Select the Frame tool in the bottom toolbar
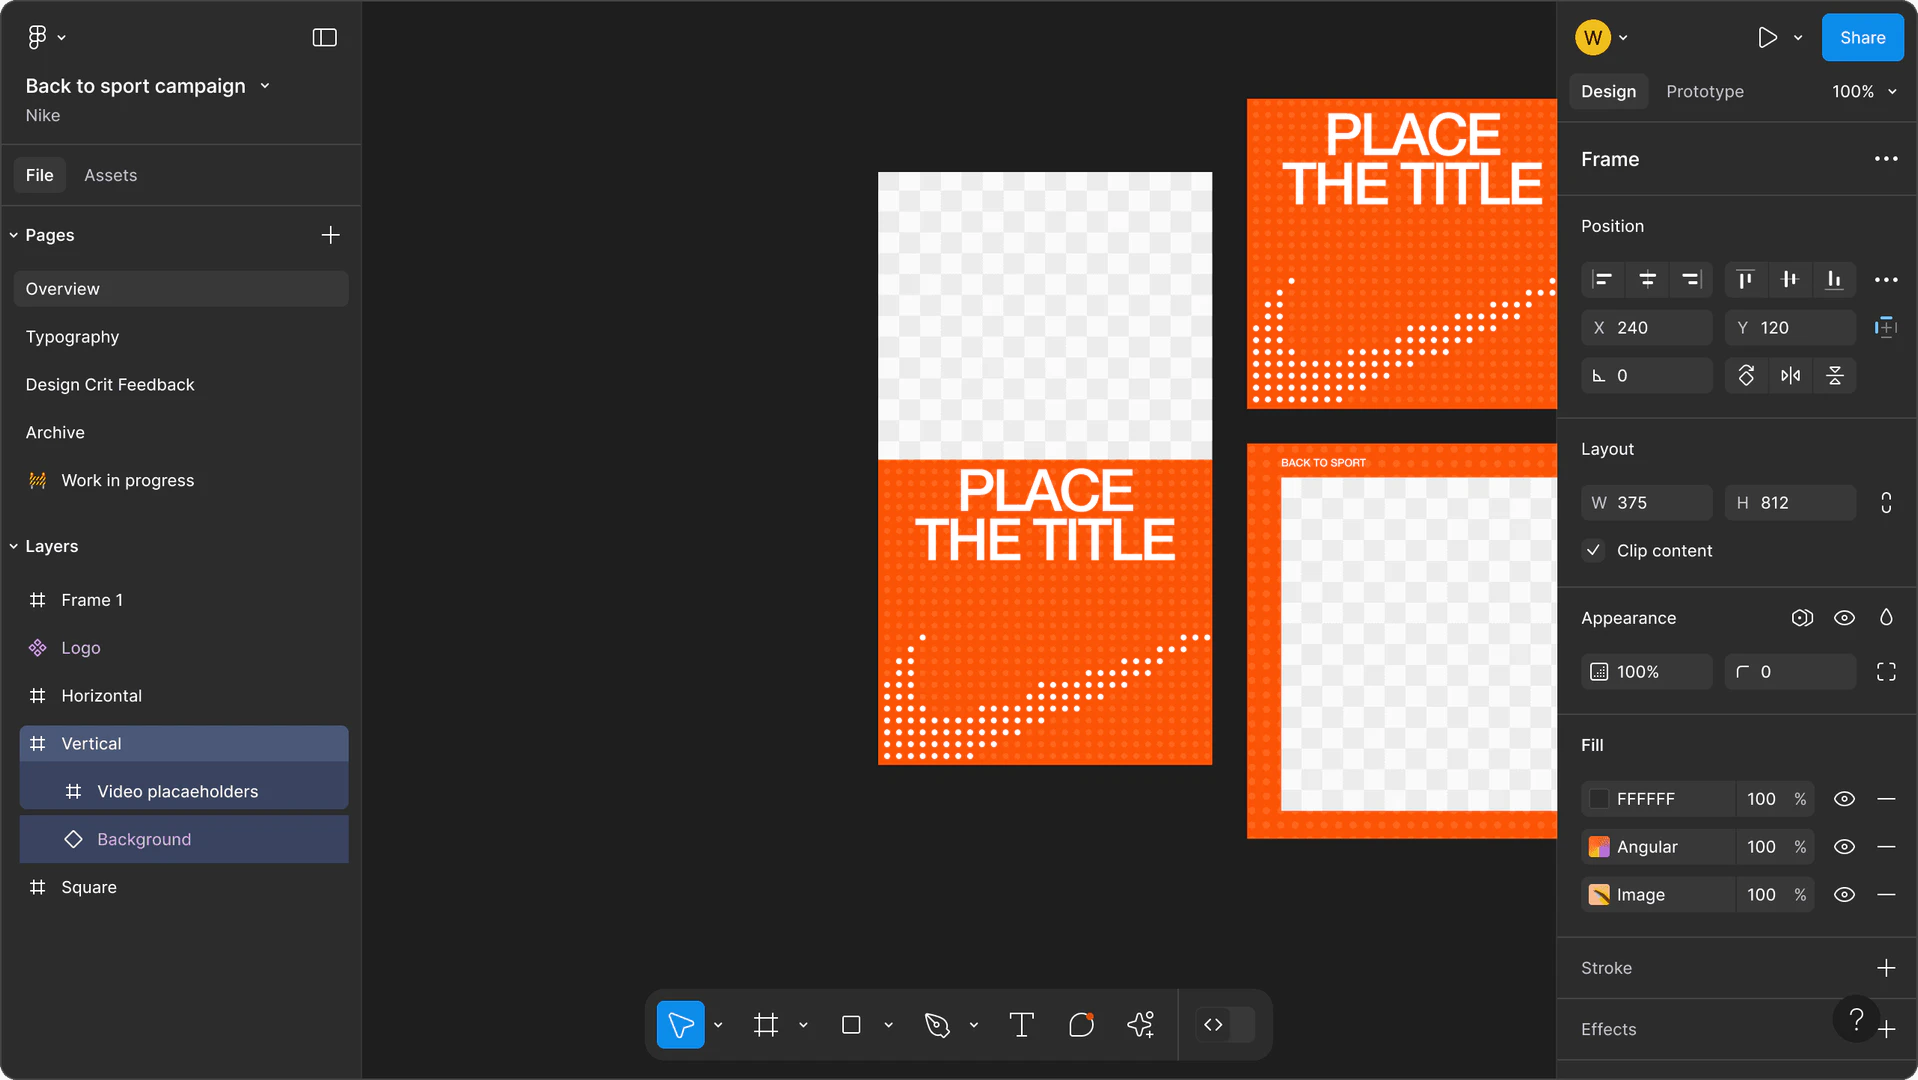 pyautogui.click(x=766, y=1025)
